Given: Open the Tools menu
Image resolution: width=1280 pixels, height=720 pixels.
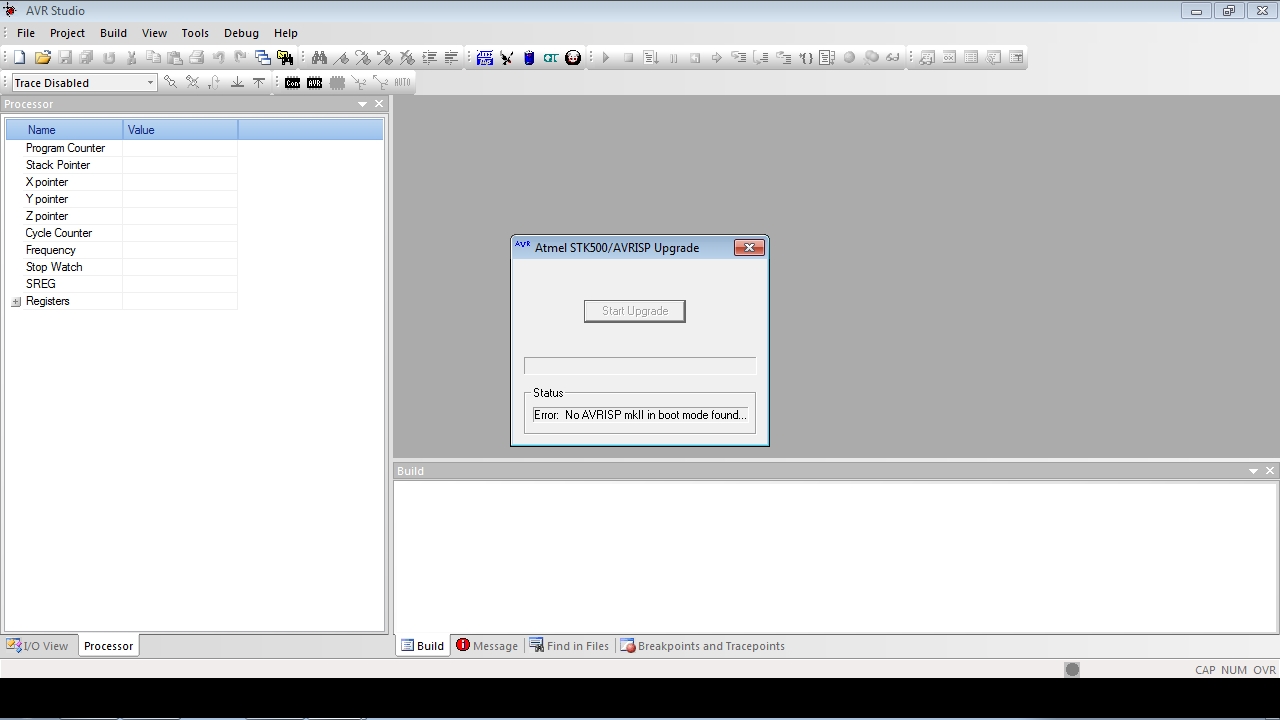Looking at the screenshot, I should pos(195,33).
